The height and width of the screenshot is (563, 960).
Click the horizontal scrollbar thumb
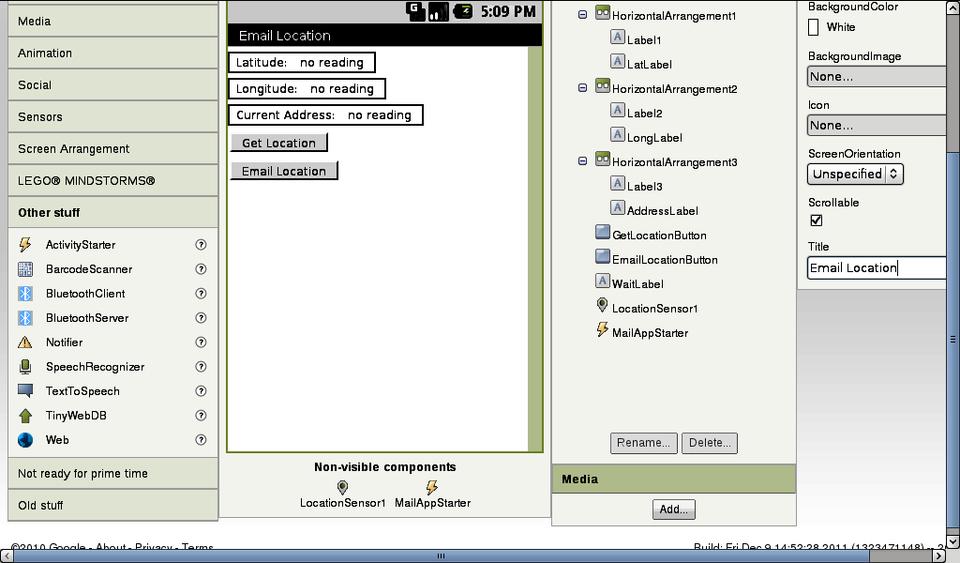442,556
